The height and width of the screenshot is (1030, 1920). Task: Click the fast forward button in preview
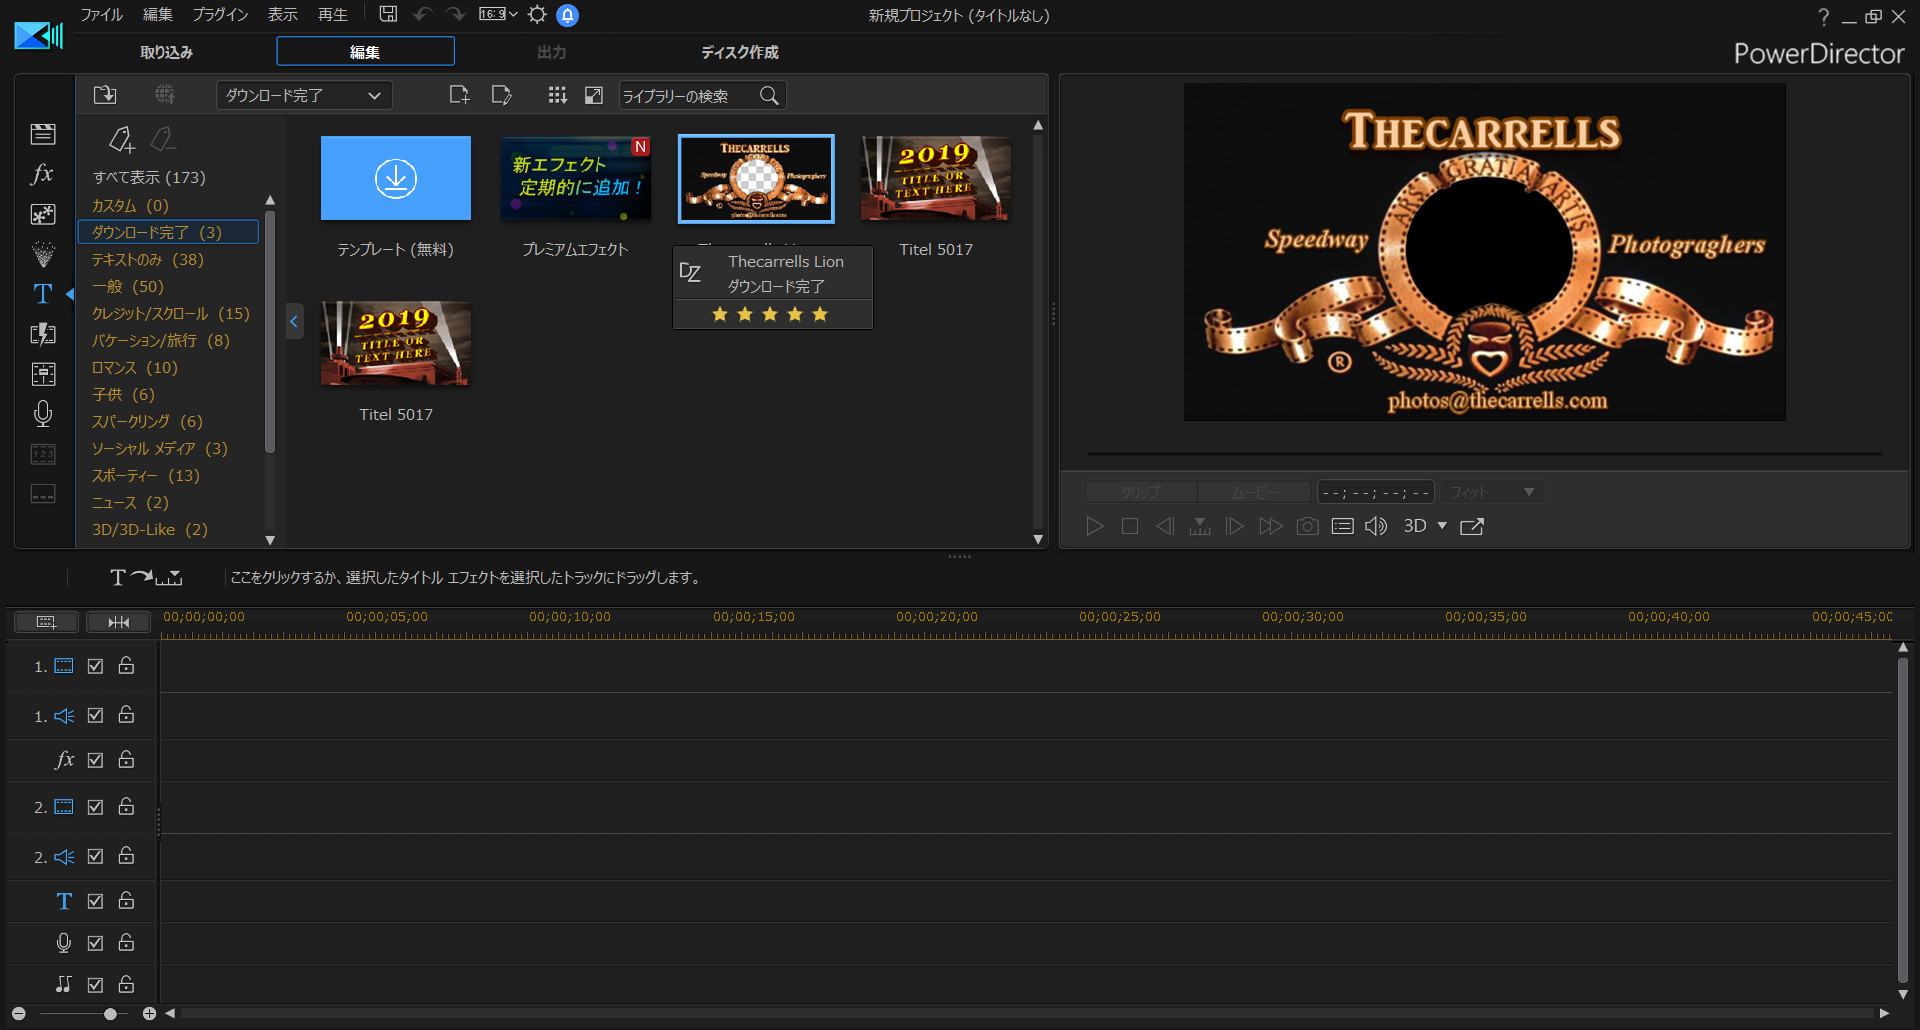[x=1270, y=526]
